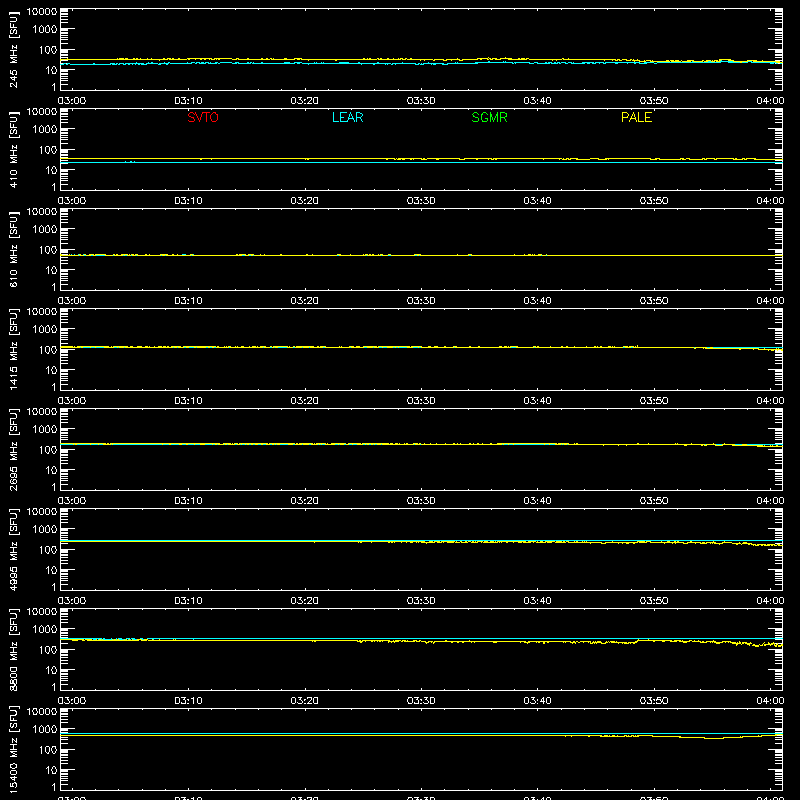
Task: Click the red SVTO legend label
Action: (x=203, y=117)
